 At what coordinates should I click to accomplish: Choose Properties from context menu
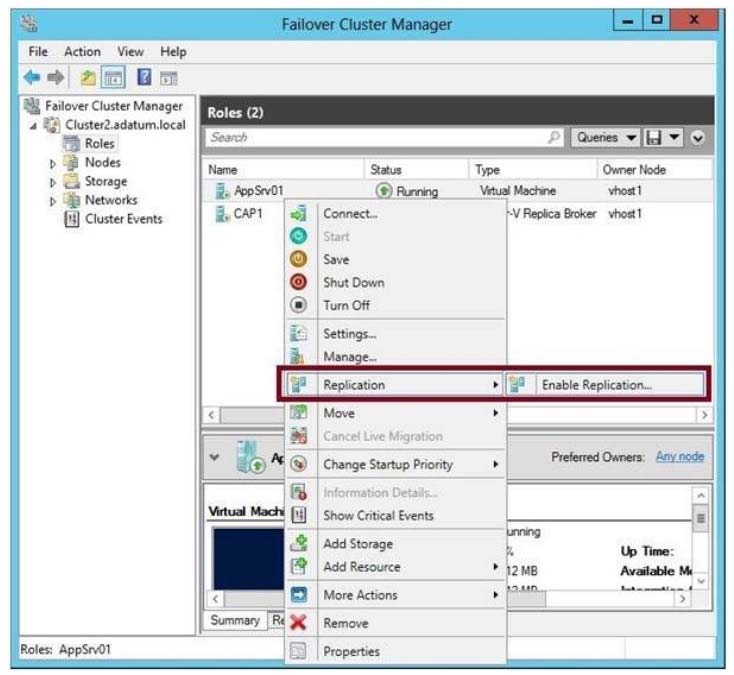coord(396,651)
